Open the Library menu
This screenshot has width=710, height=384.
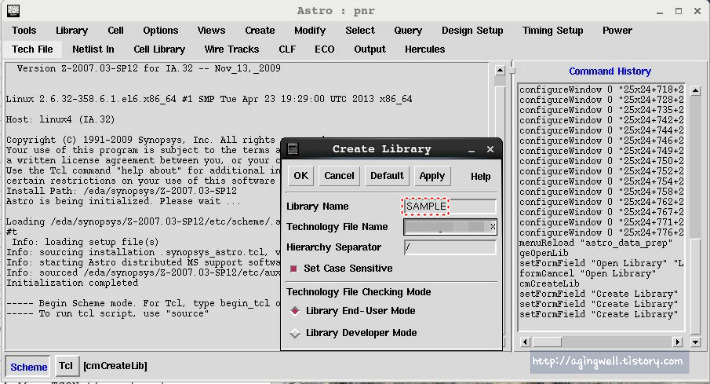pyautogui.click(x=72, y=31)
